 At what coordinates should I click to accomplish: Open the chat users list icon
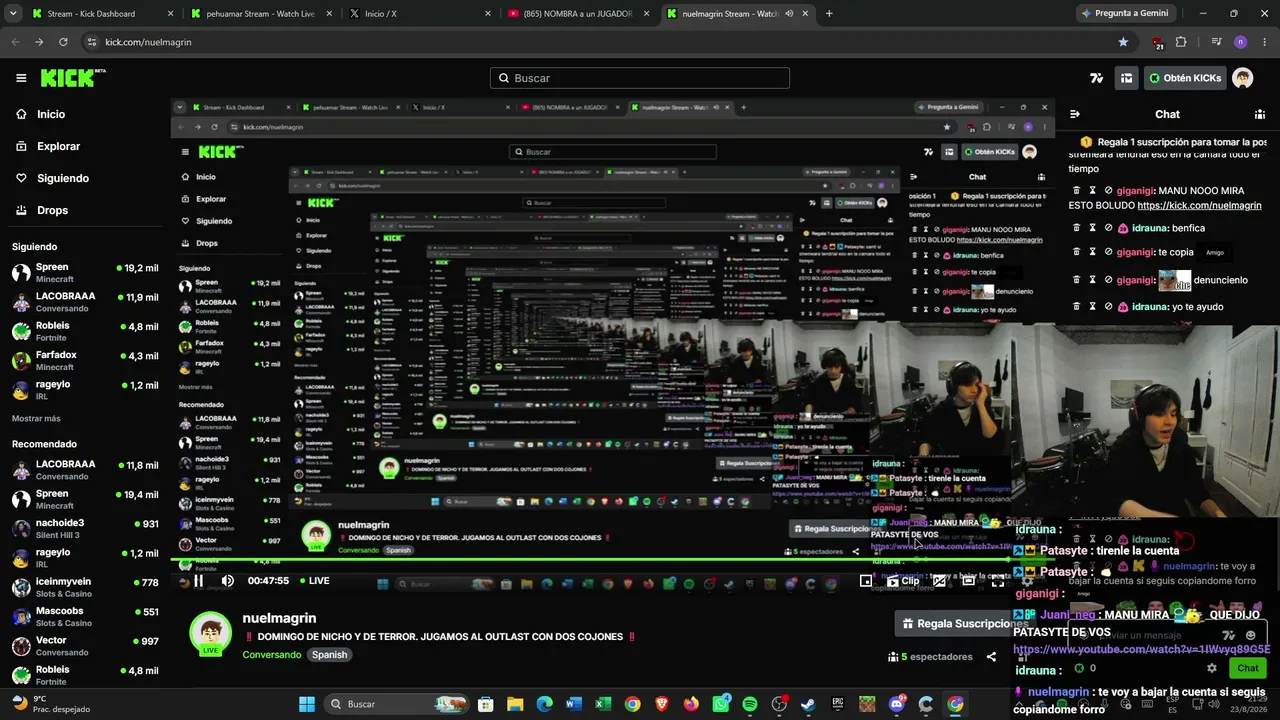[x=1260, y=114]
